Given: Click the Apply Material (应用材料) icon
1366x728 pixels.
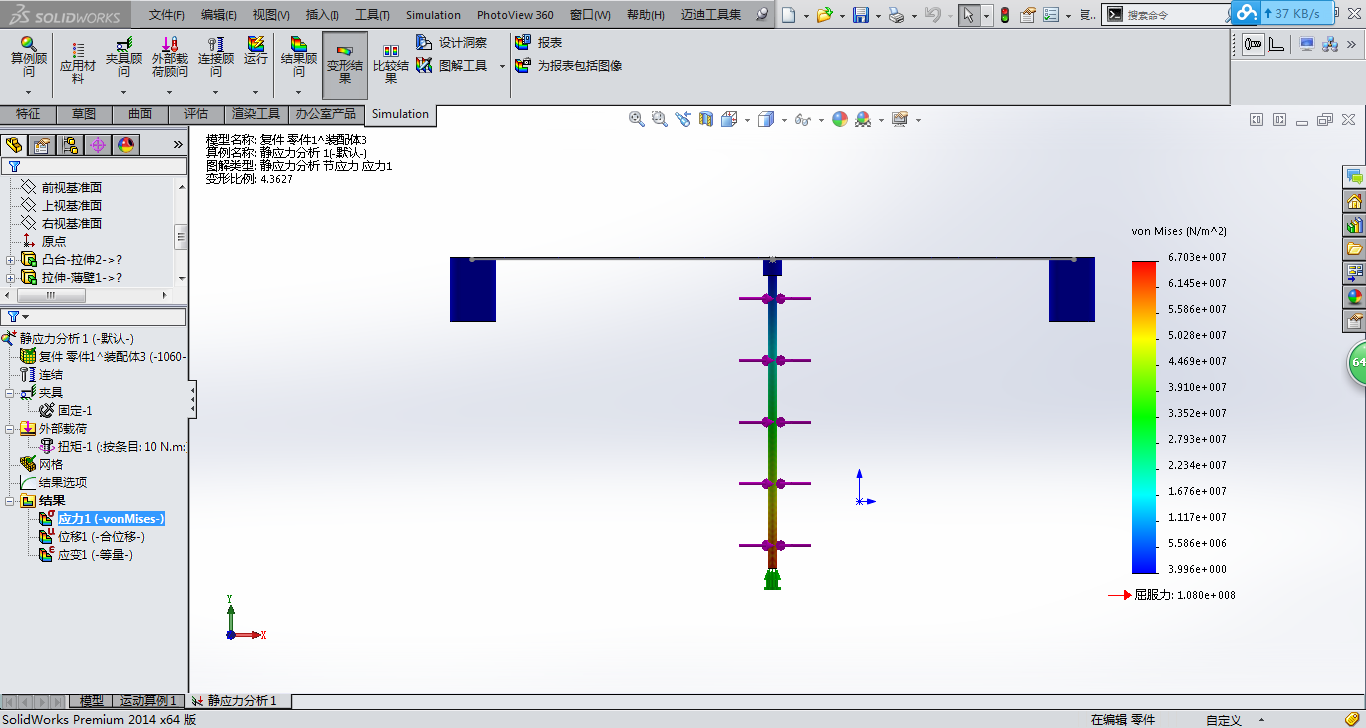Looking at the screenshot, I should pos(77,64).
